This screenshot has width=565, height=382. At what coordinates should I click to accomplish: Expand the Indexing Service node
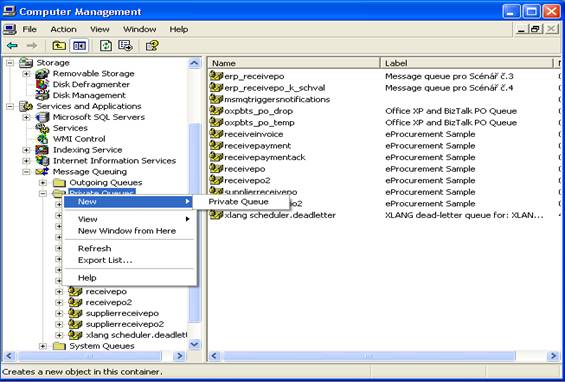point(26,150)
